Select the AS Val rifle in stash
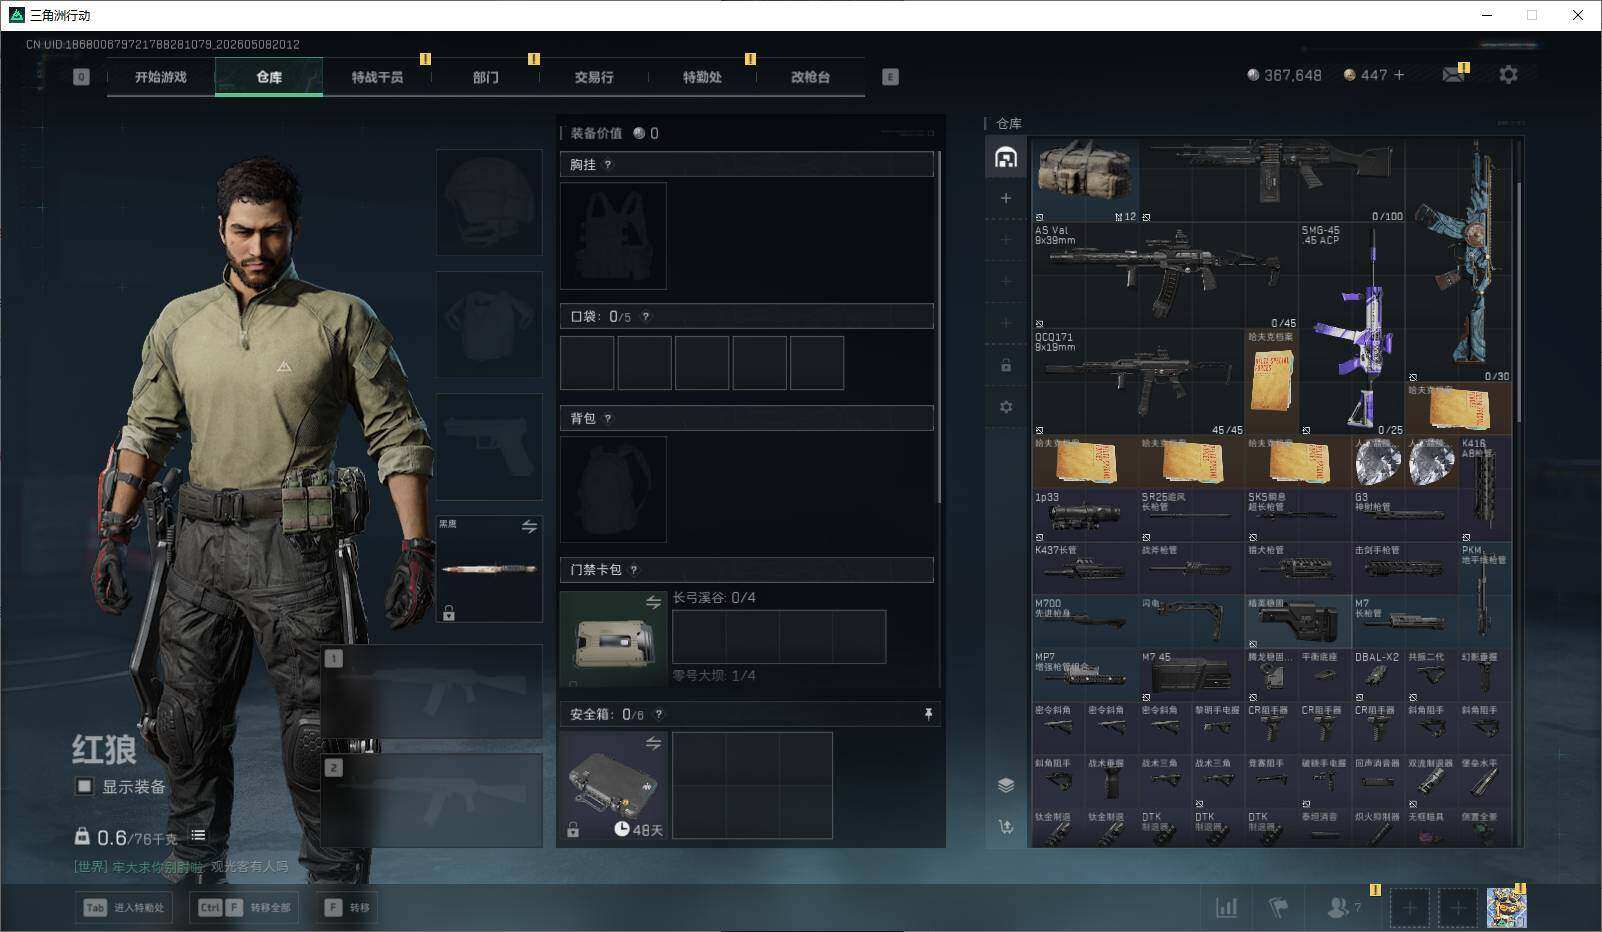 click(x=1165, y=275)
